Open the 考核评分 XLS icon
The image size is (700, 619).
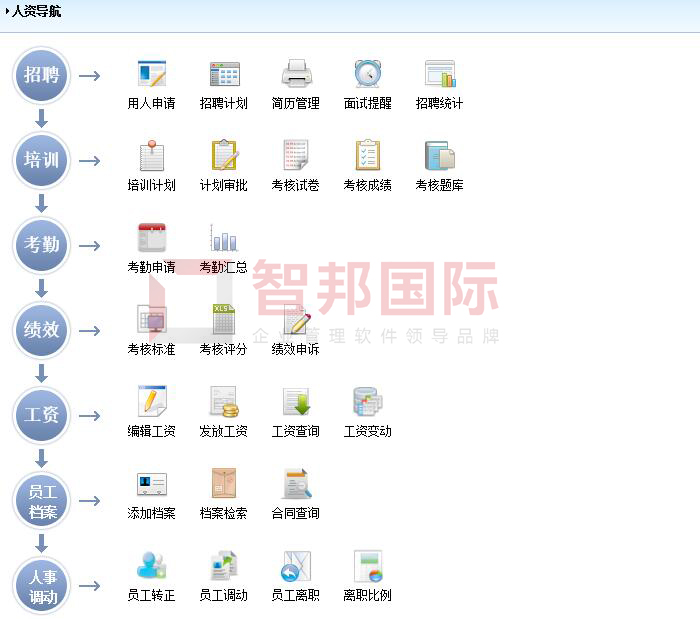[224, 321]
